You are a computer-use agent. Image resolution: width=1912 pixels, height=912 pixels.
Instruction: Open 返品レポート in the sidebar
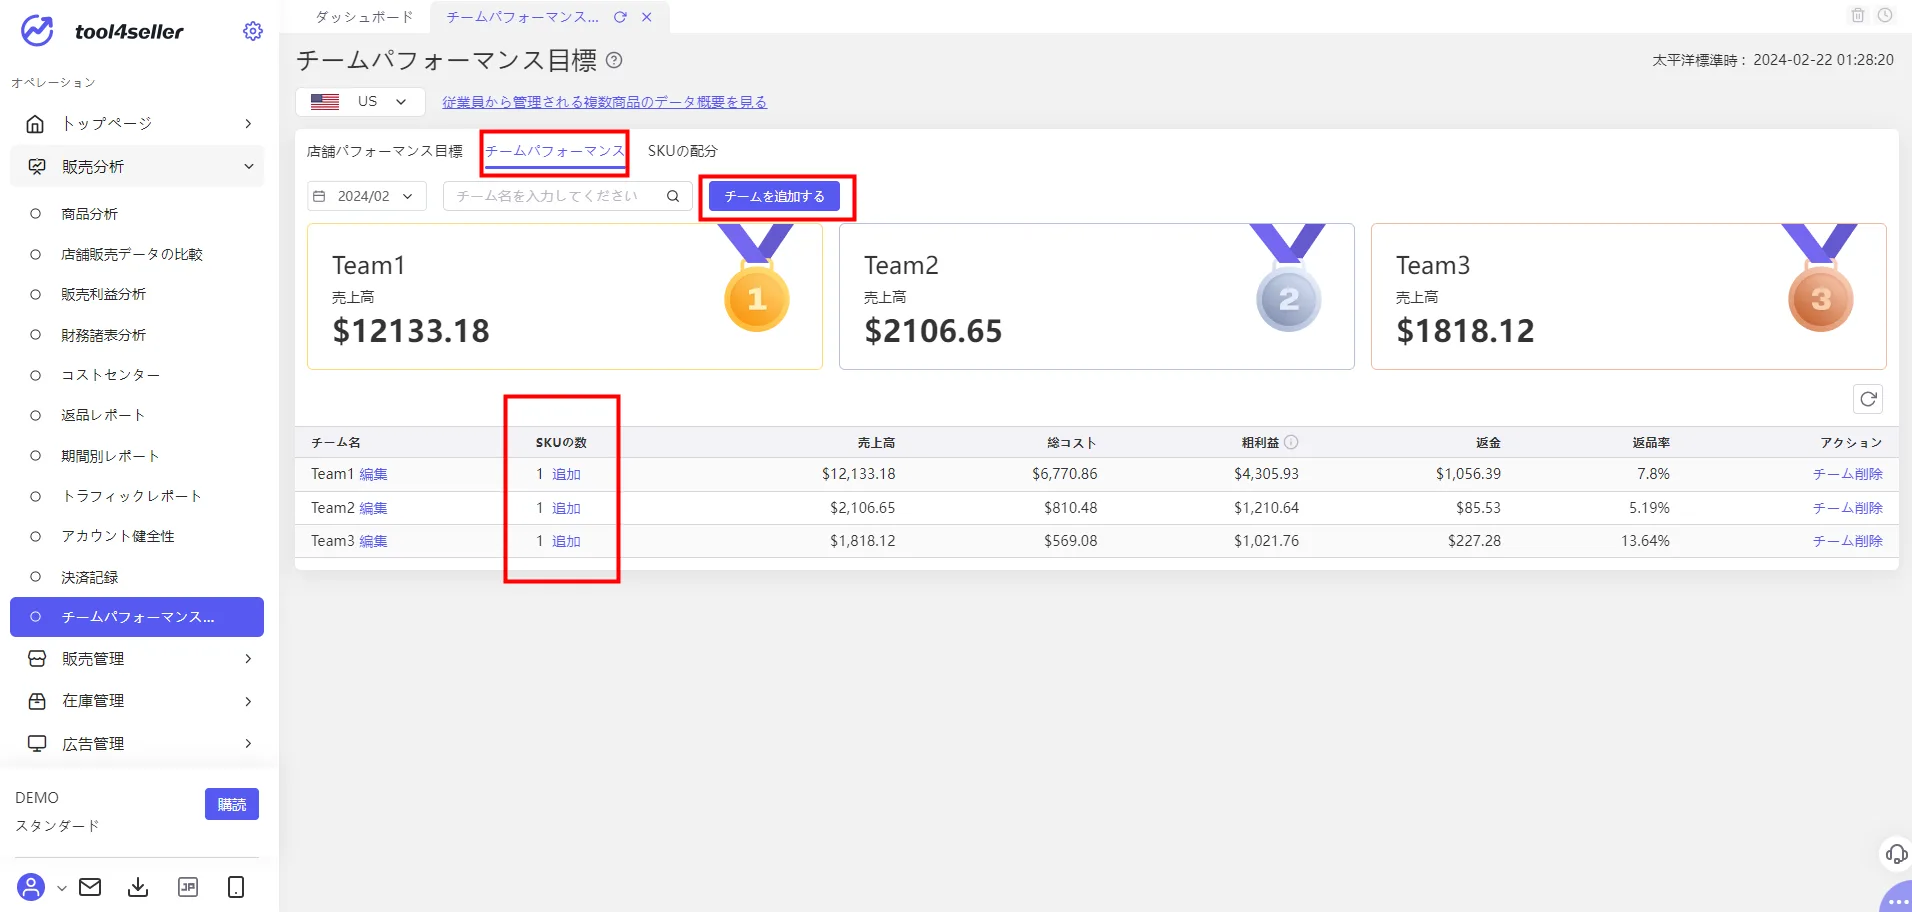(103, 415)
